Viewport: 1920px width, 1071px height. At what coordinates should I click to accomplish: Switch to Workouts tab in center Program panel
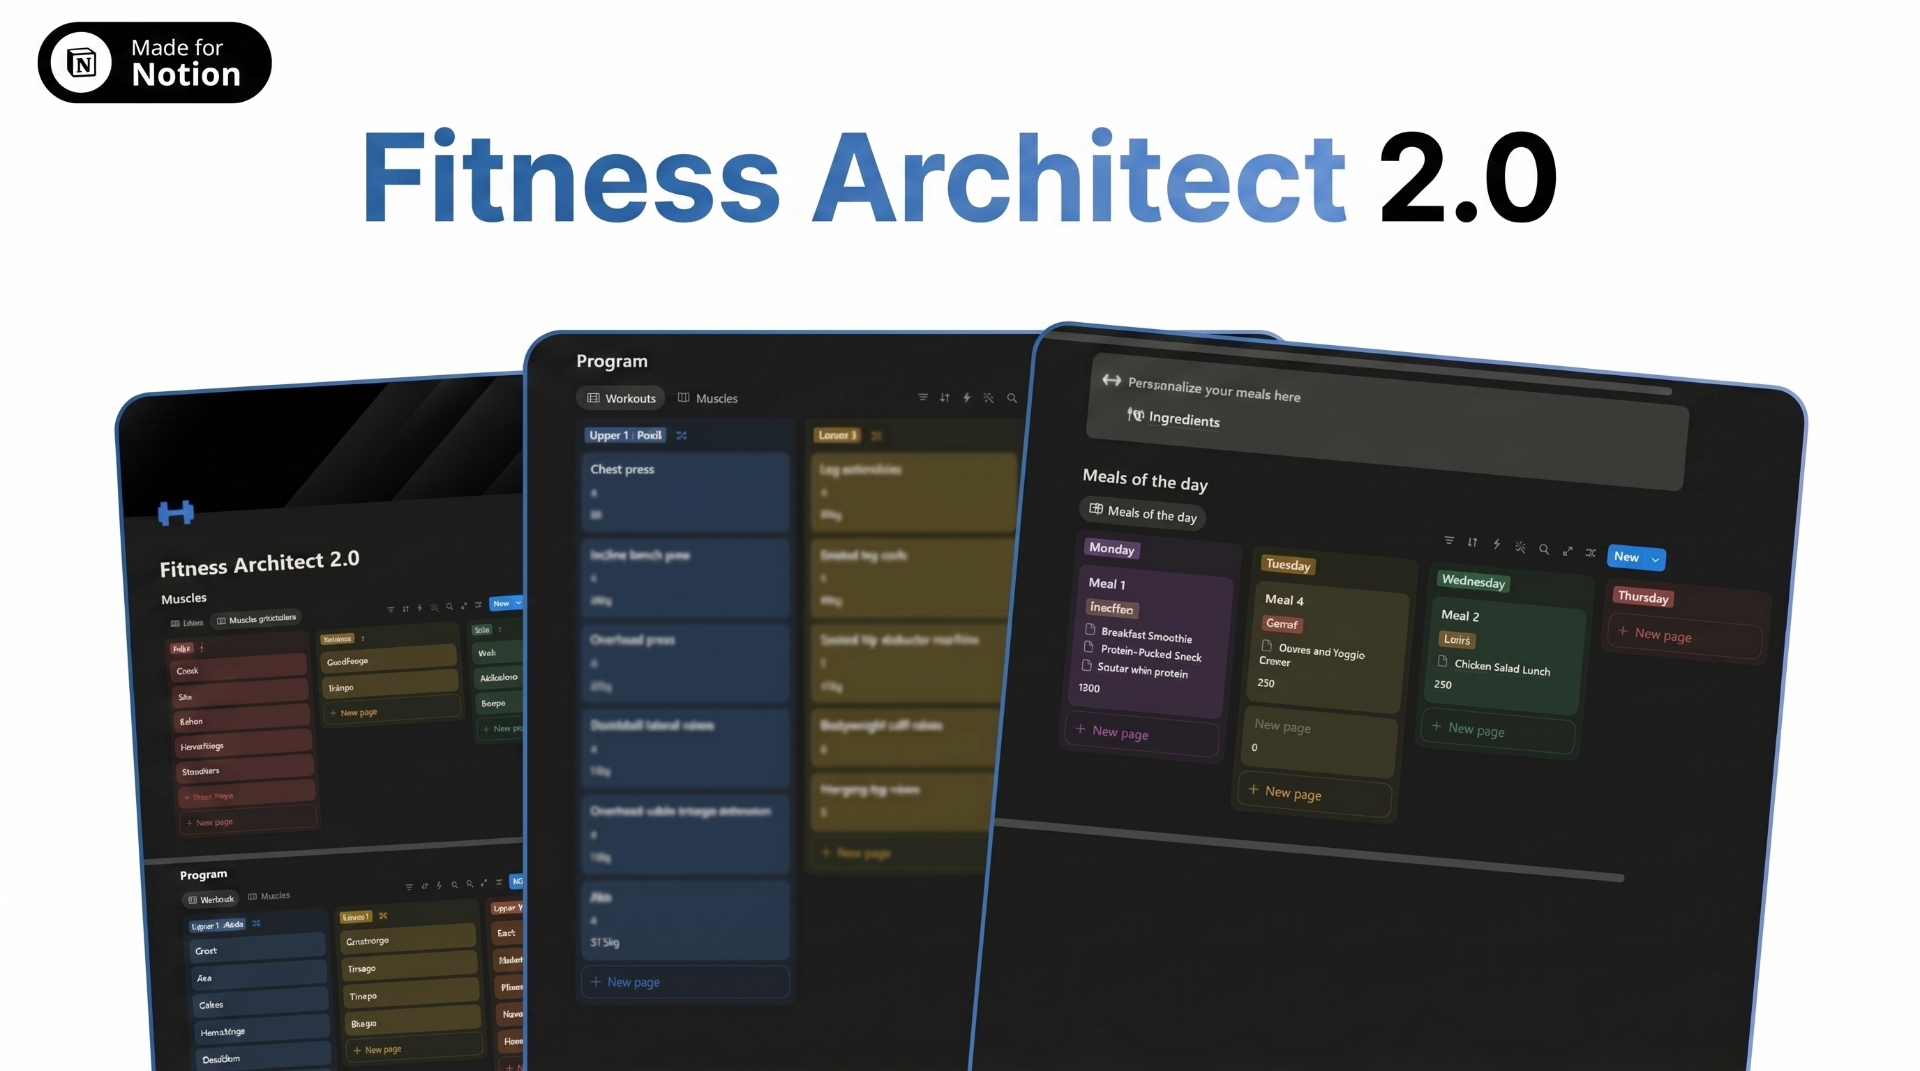click(622, 398)
